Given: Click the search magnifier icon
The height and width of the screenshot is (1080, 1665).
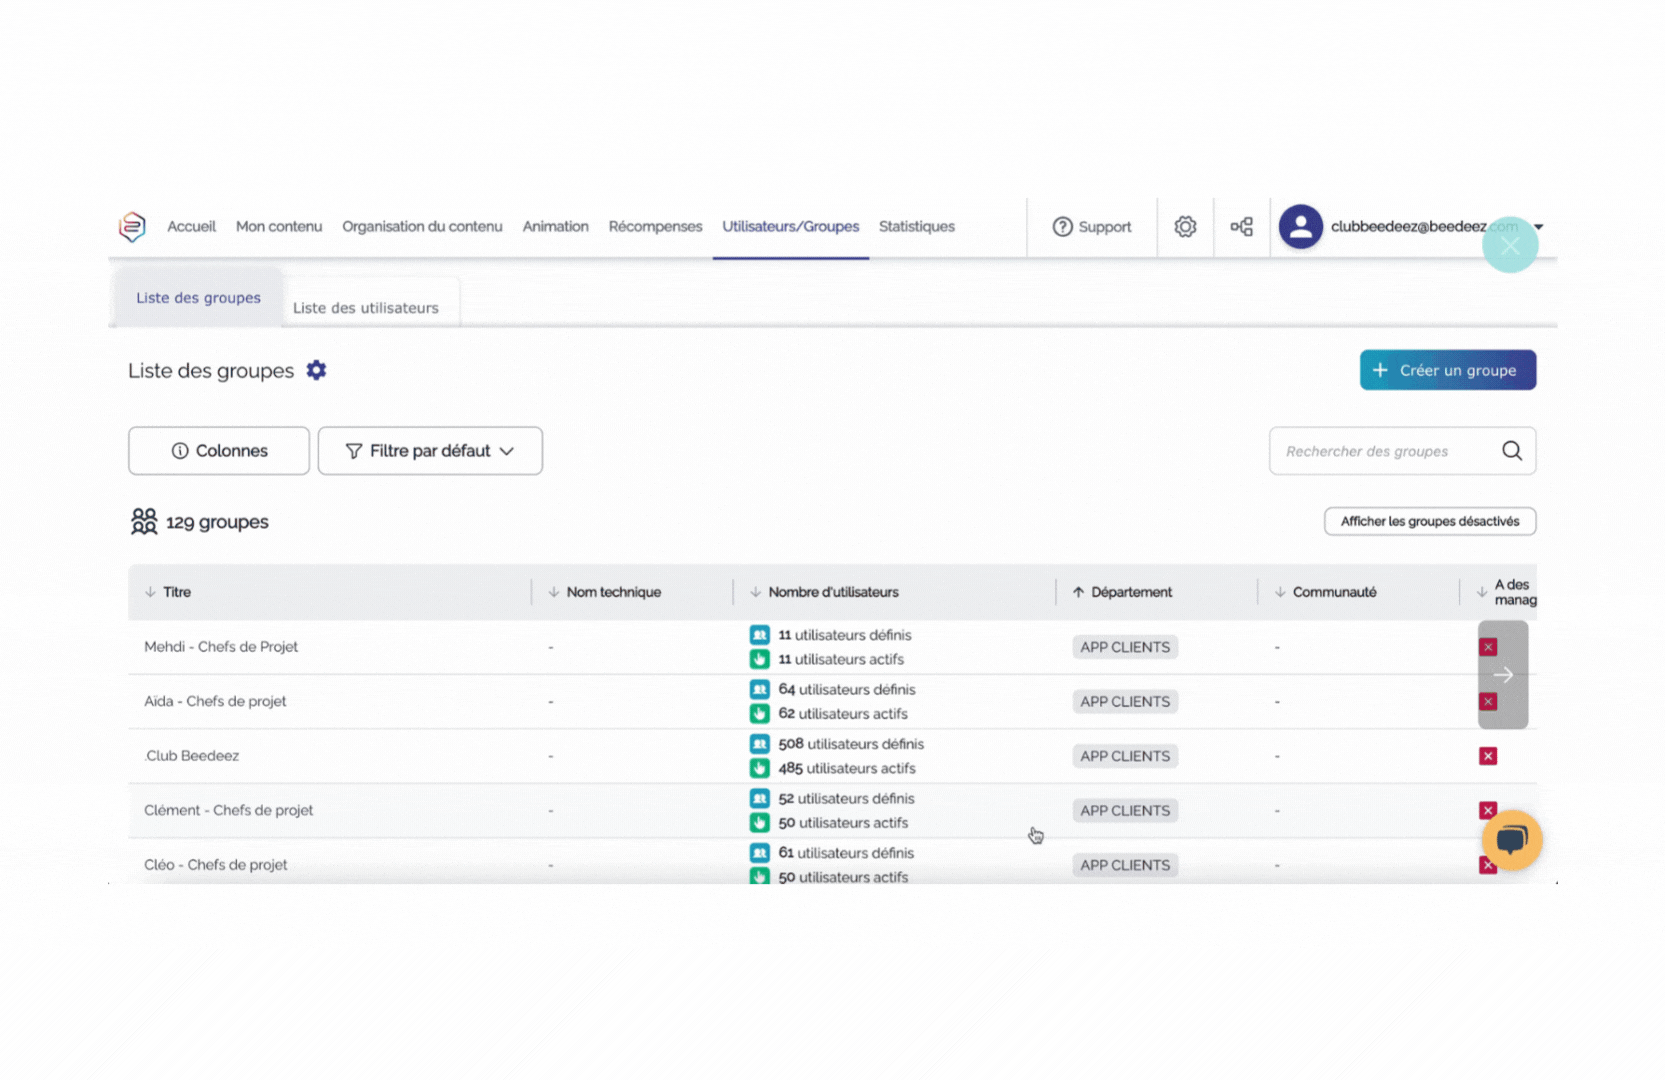Looking at the screenshot, I should (x=1511, y=451).
